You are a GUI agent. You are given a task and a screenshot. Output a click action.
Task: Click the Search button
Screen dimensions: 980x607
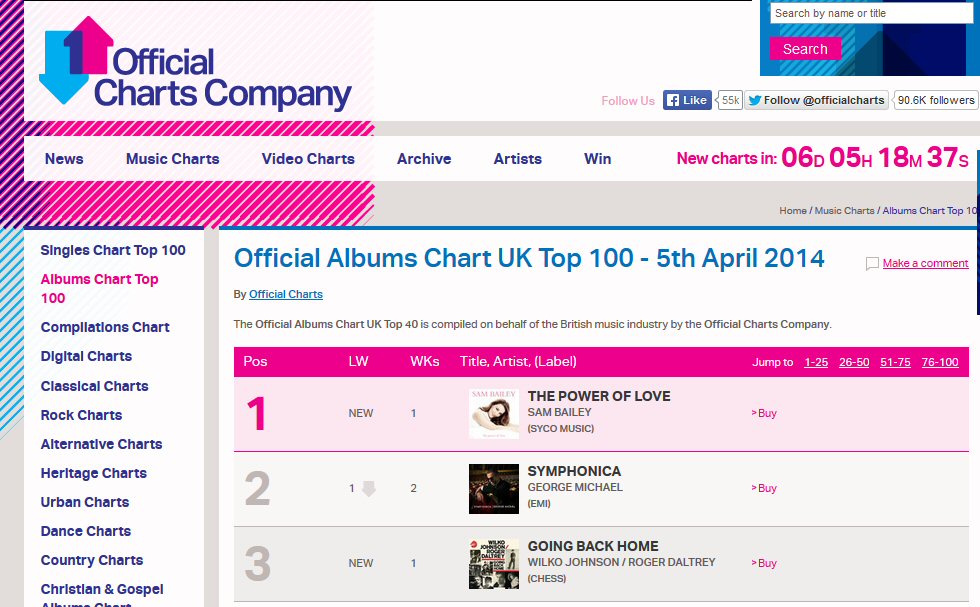pos(805,49)
